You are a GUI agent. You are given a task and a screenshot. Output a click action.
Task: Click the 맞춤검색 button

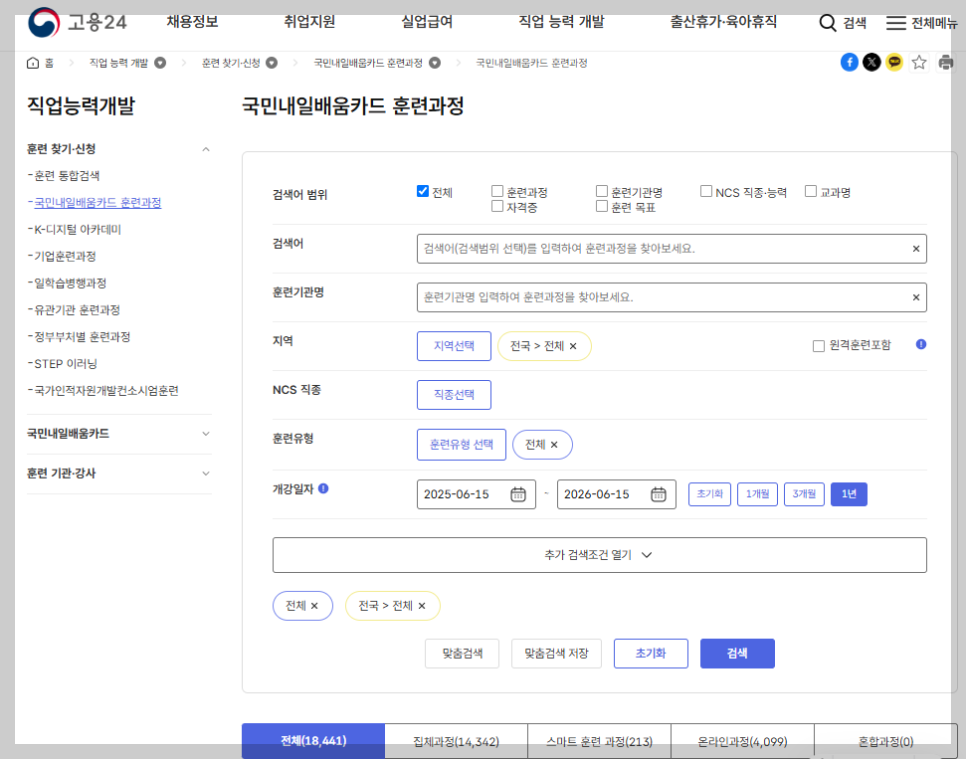[462, 654]
